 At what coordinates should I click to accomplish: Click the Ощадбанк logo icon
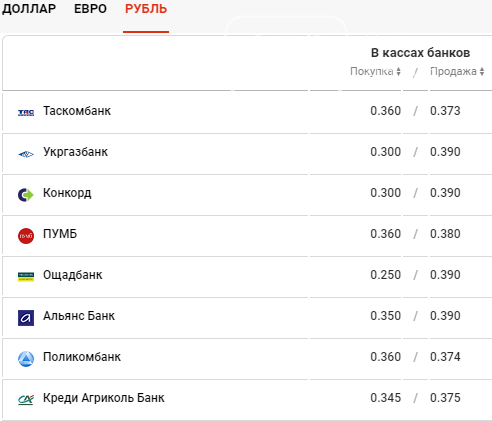coord(26,277)
